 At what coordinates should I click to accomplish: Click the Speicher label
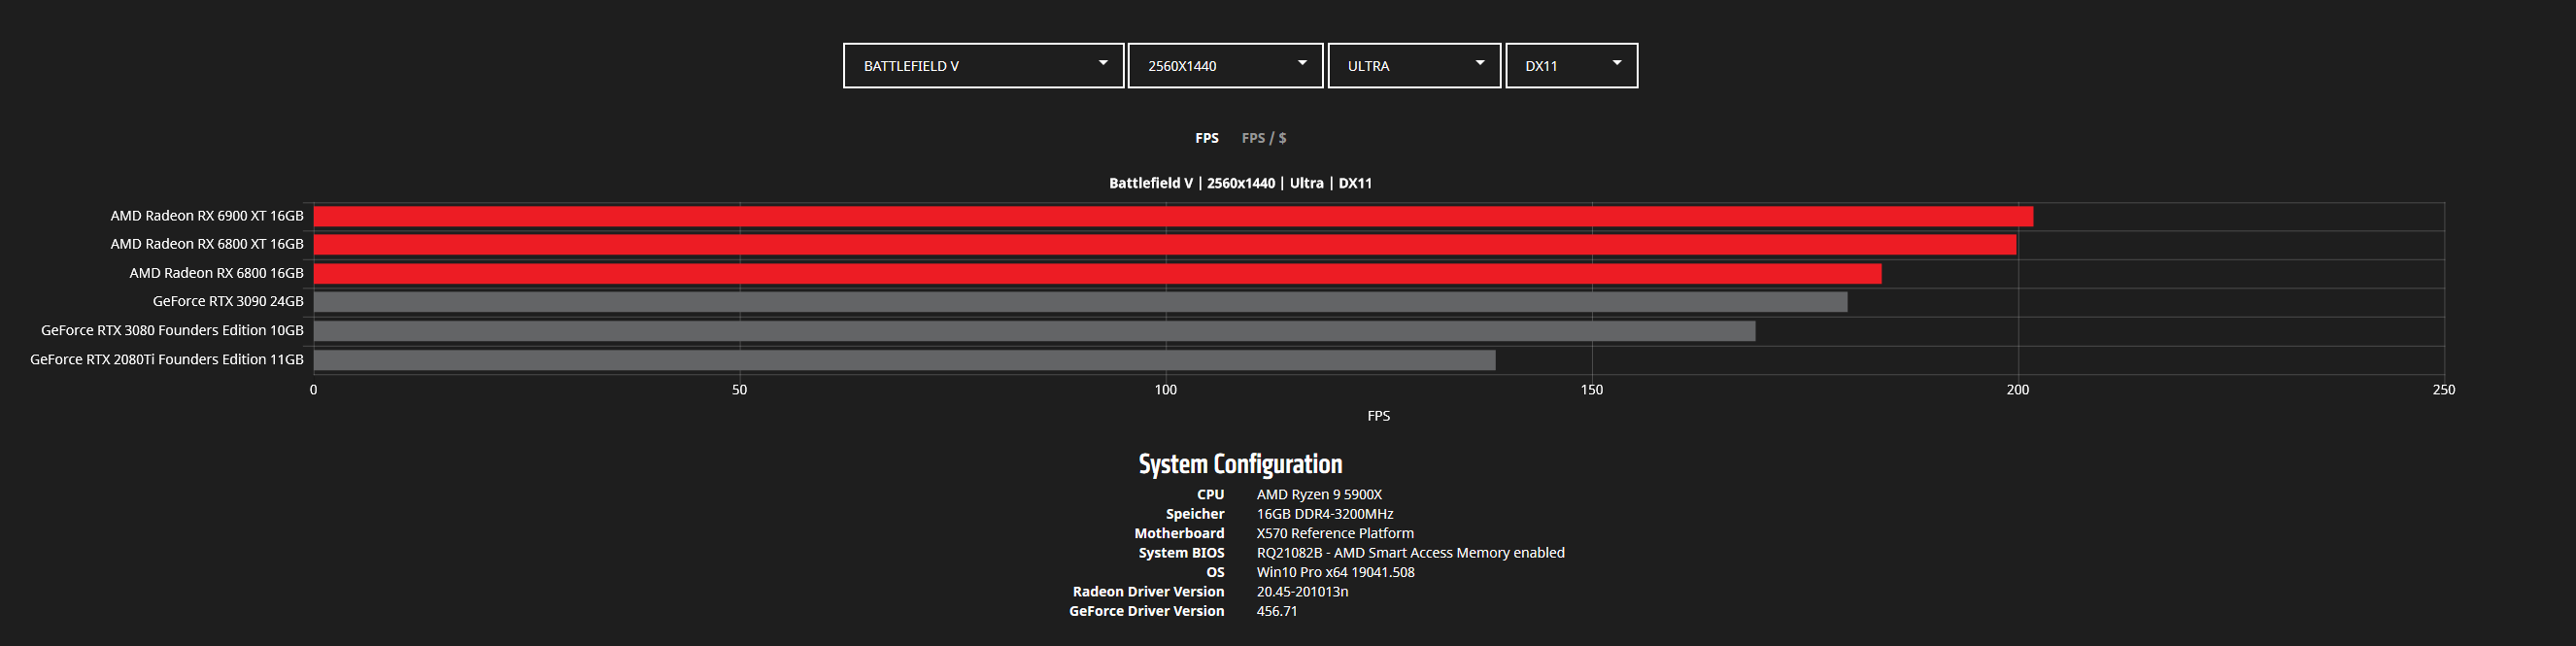click(1195, 514)
